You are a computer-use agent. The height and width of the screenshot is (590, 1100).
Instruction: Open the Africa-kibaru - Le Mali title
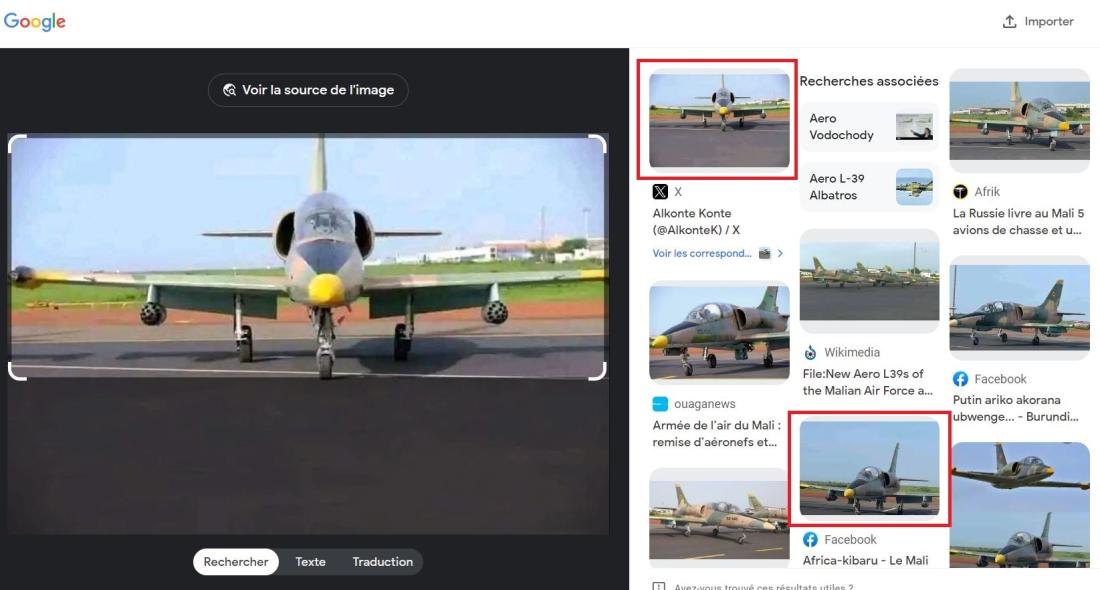click(x=866, y=561)
